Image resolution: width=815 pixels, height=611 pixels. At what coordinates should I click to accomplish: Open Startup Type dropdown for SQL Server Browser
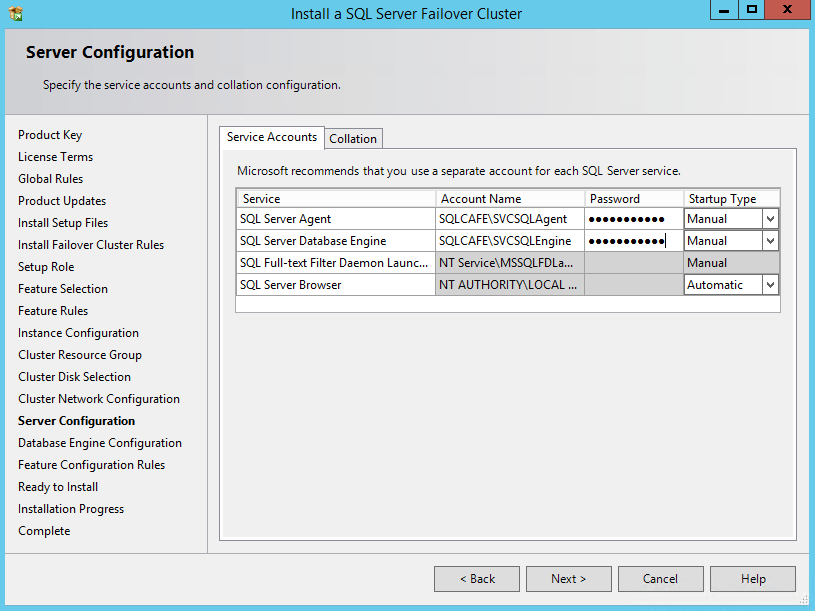770,285
